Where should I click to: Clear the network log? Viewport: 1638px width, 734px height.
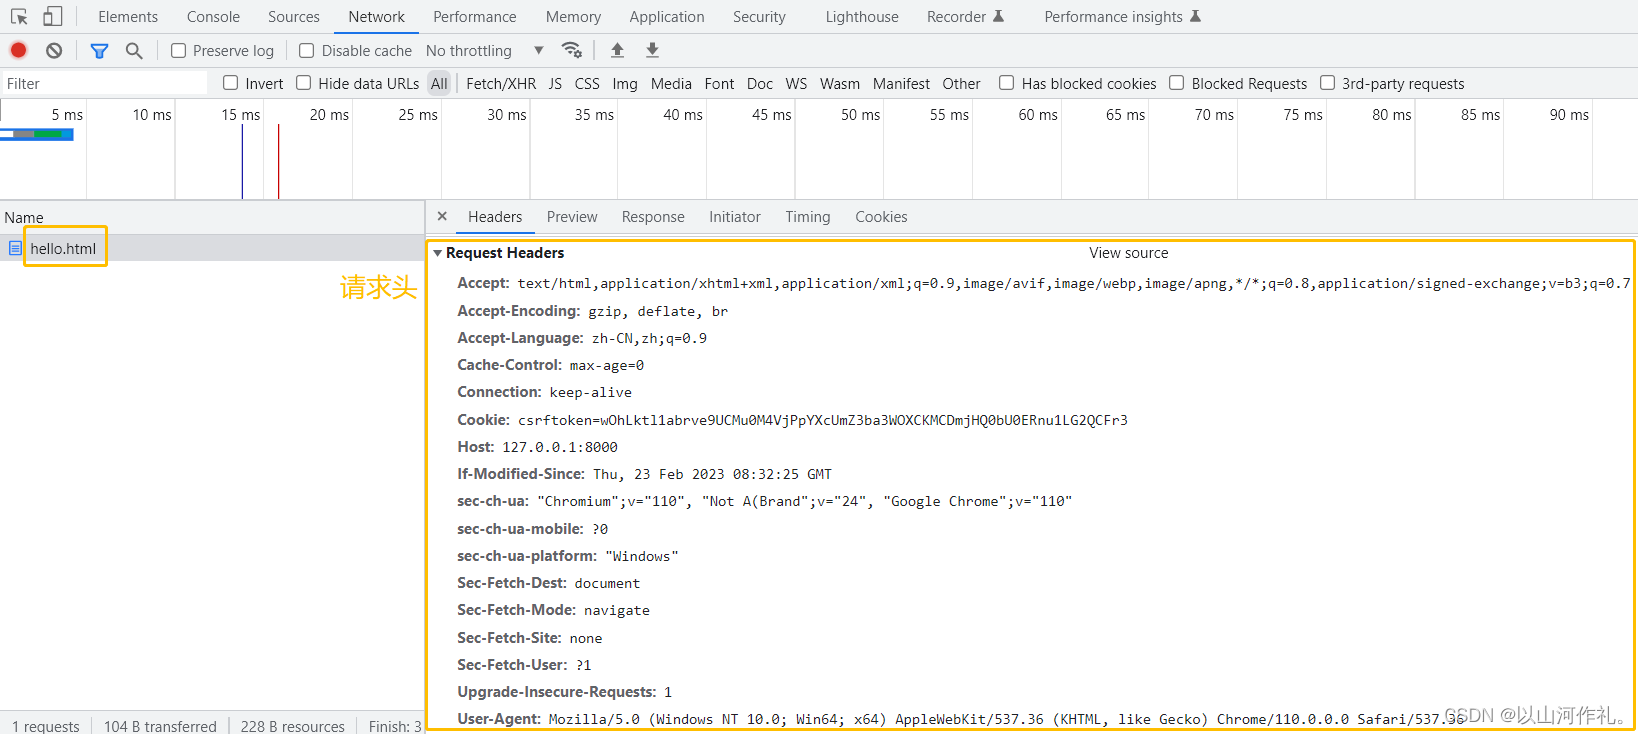point(54,50)
